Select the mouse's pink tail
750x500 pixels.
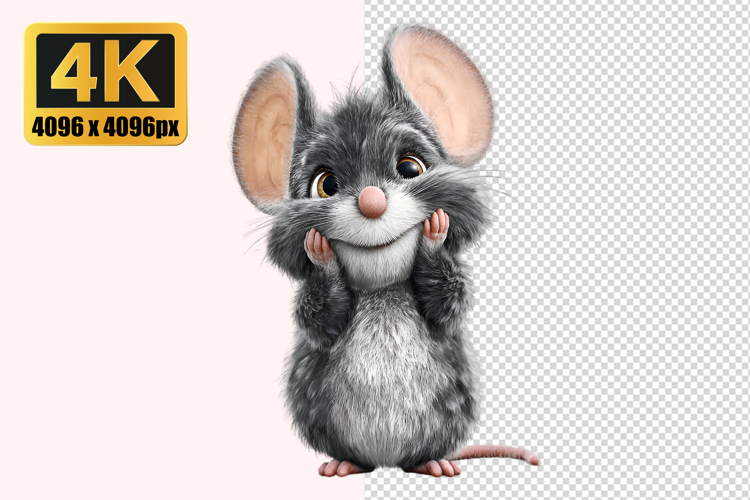click(x=500, y=453)
